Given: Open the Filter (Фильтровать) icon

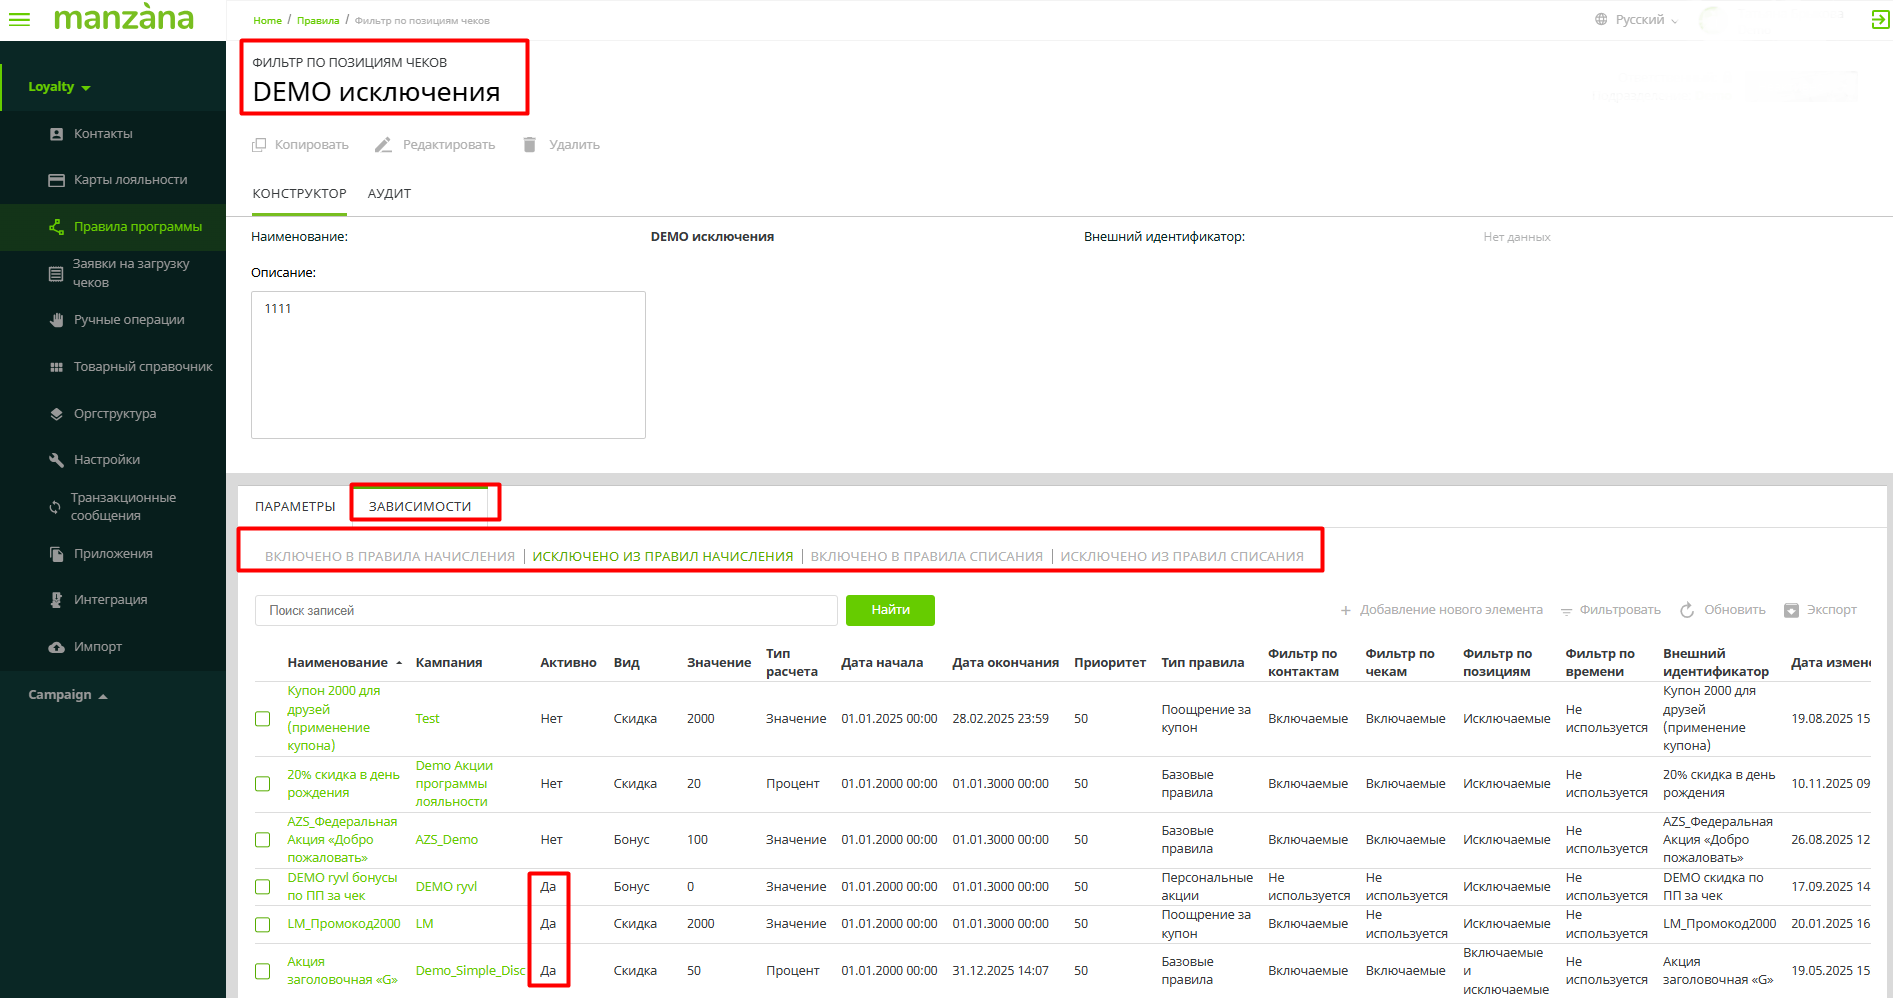Looking at the screenshot, I should pos(1566,610).
